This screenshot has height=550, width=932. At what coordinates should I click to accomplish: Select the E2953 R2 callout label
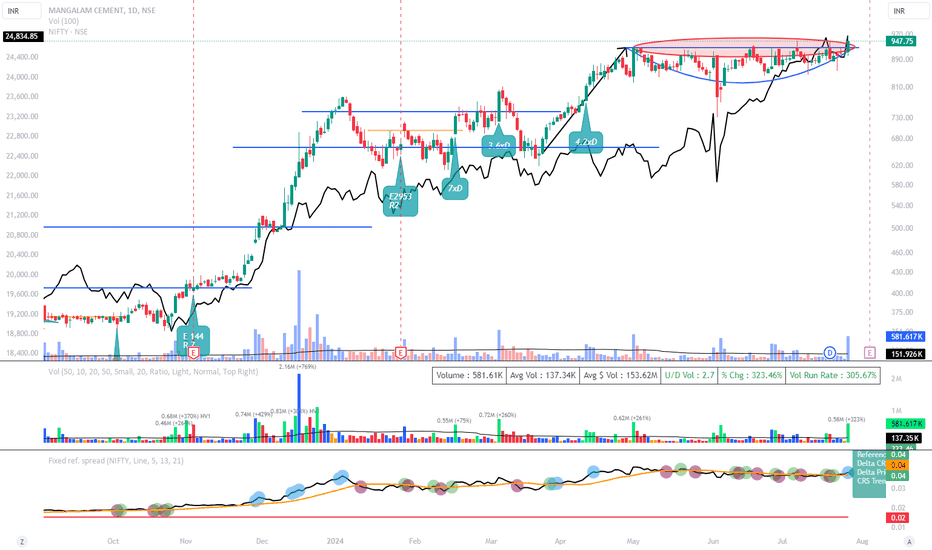click(400, 201)
